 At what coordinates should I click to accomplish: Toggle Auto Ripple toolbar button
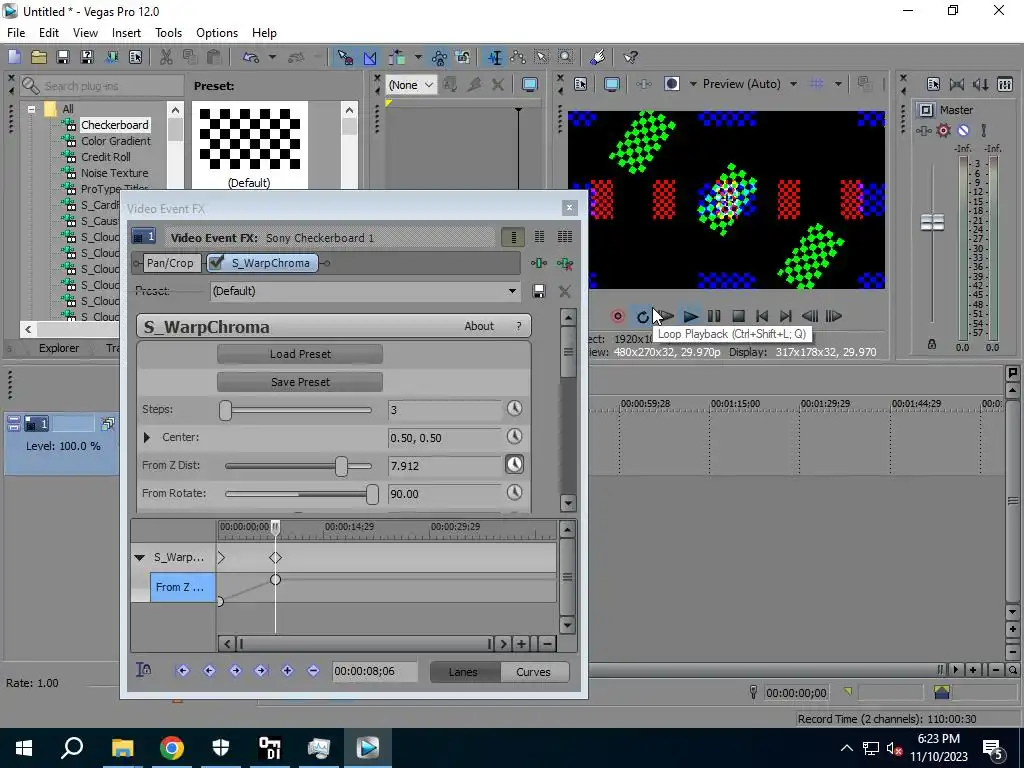[x=396, y=57]
